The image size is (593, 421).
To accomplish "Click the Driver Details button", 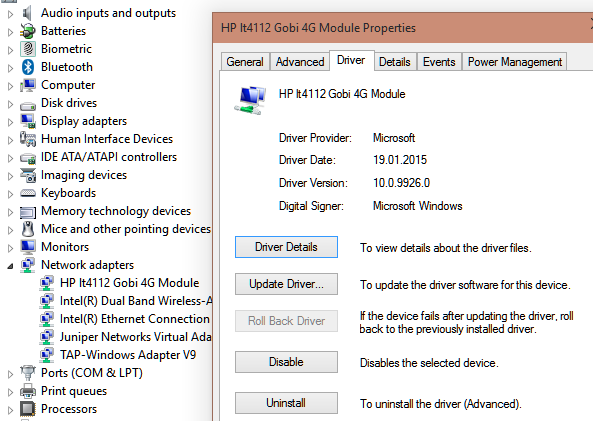I will pyautogui.click(x=286, y=247).
